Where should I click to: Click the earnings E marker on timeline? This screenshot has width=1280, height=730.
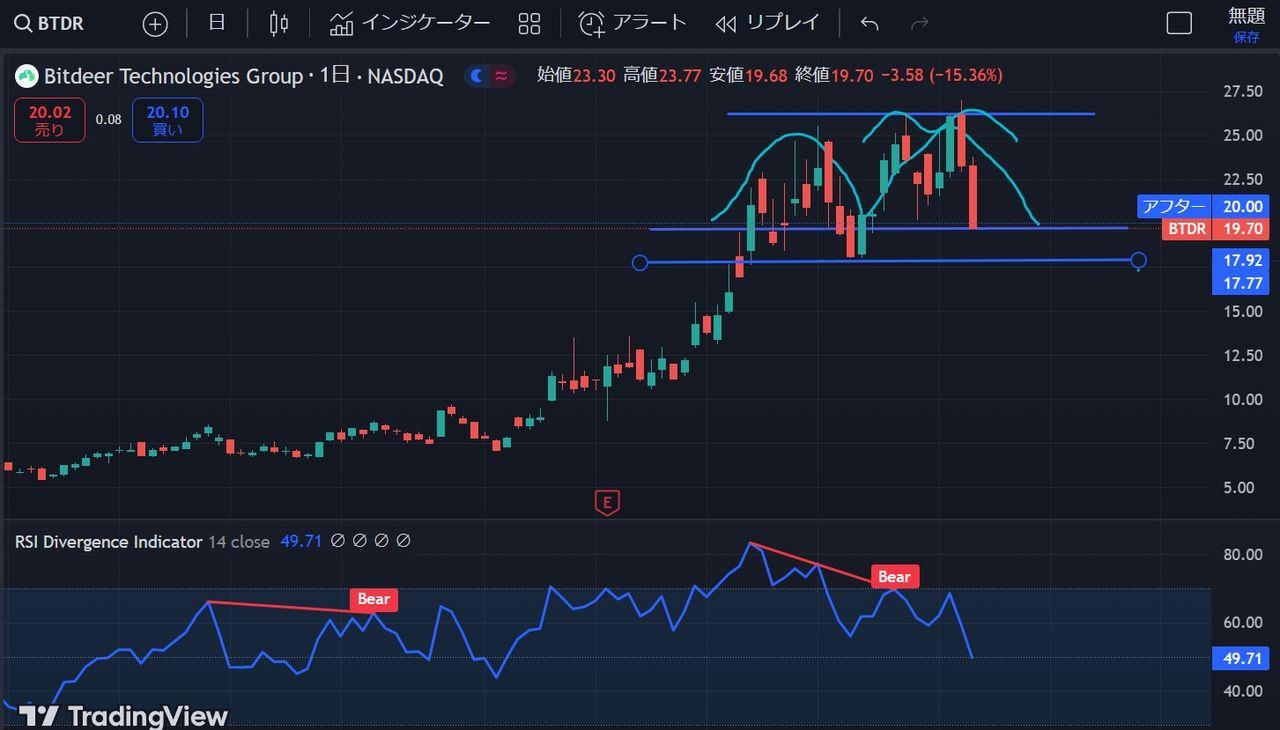tap(605, 502)
